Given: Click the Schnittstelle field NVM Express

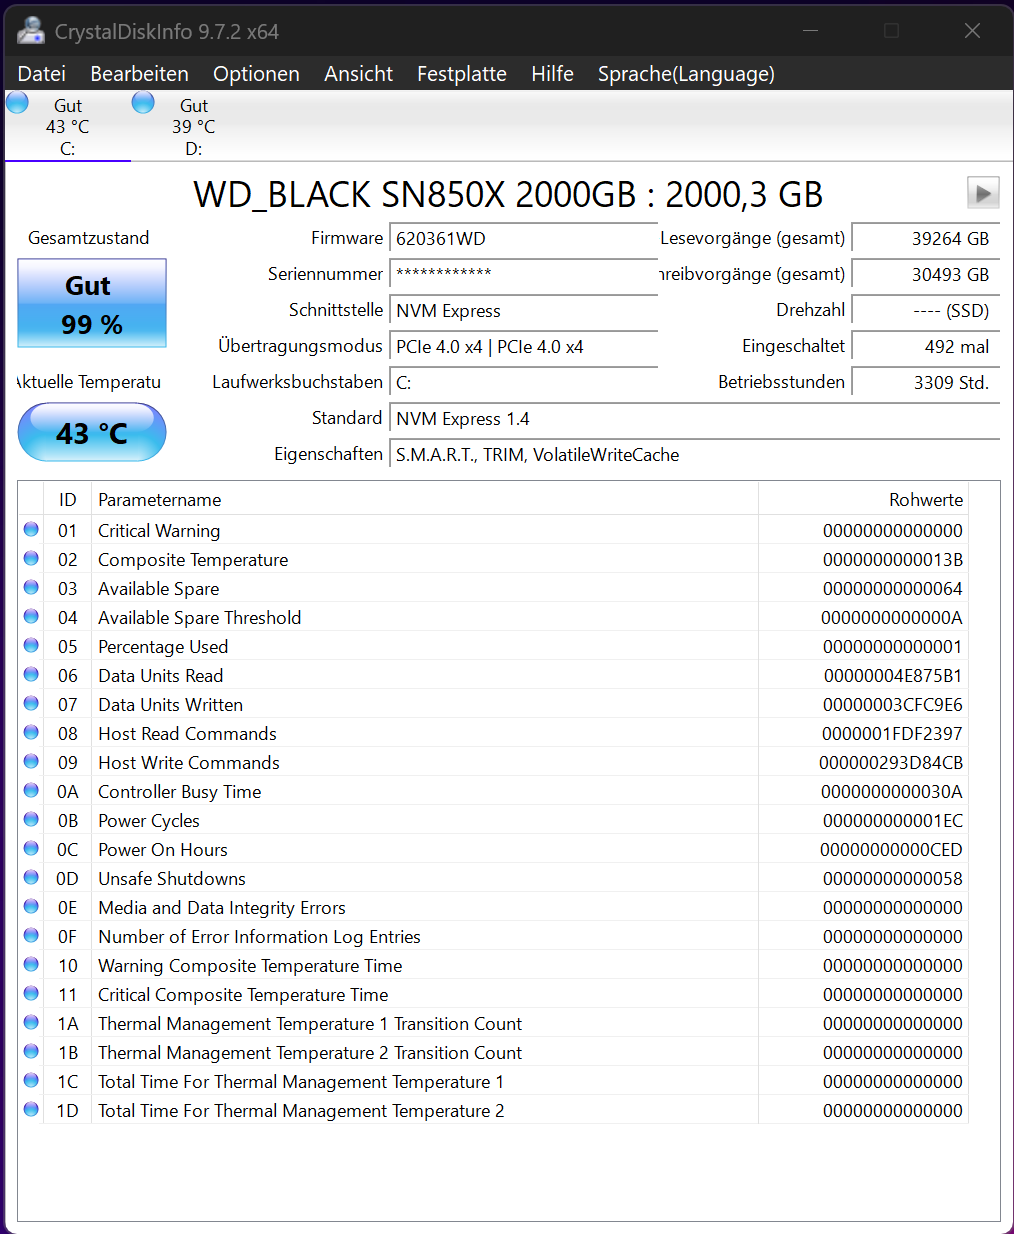Looking at the screenshot, I should click(523, 311).
